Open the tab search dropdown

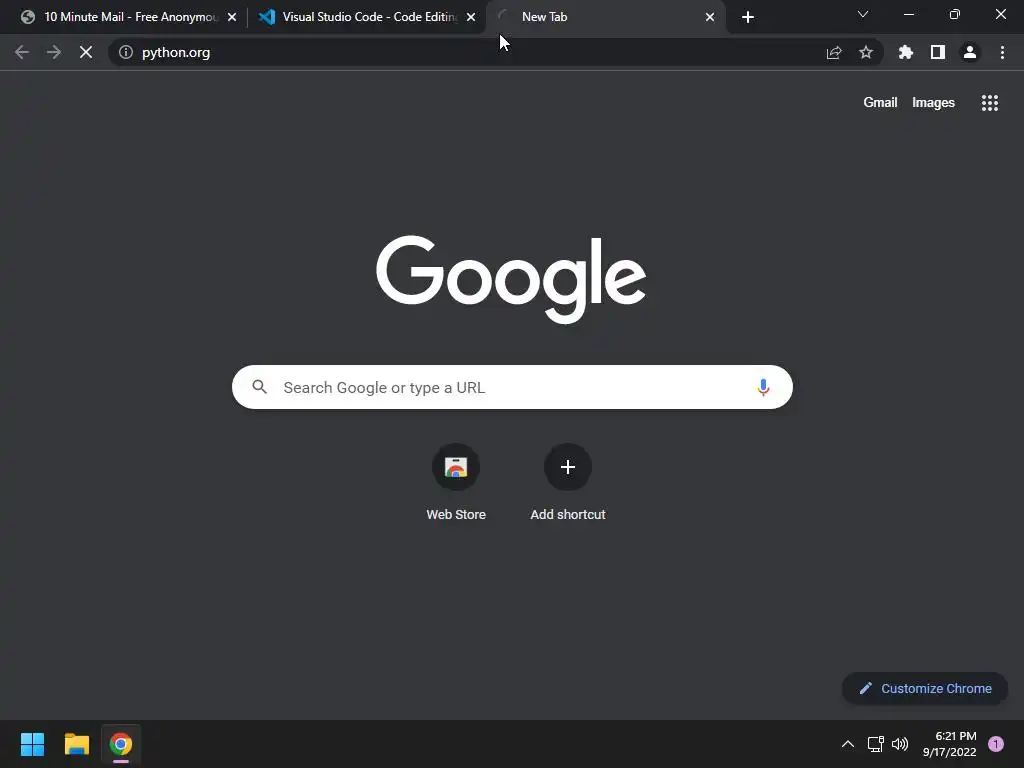[863, 14]
